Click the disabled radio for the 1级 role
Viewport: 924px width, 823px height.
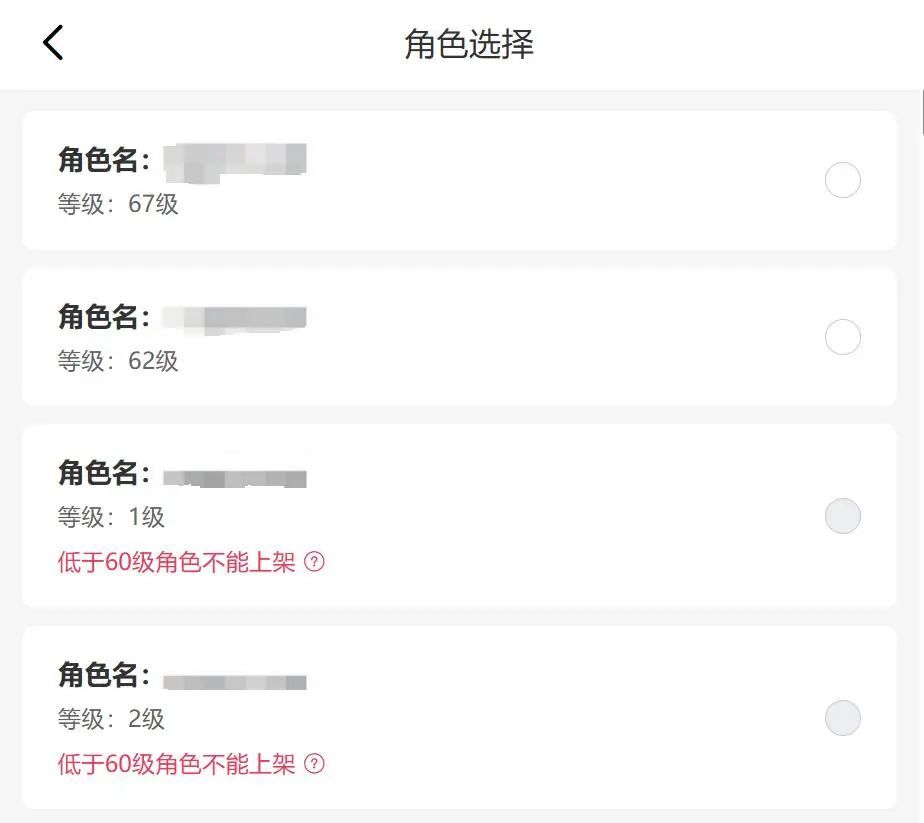pos(842,516)
